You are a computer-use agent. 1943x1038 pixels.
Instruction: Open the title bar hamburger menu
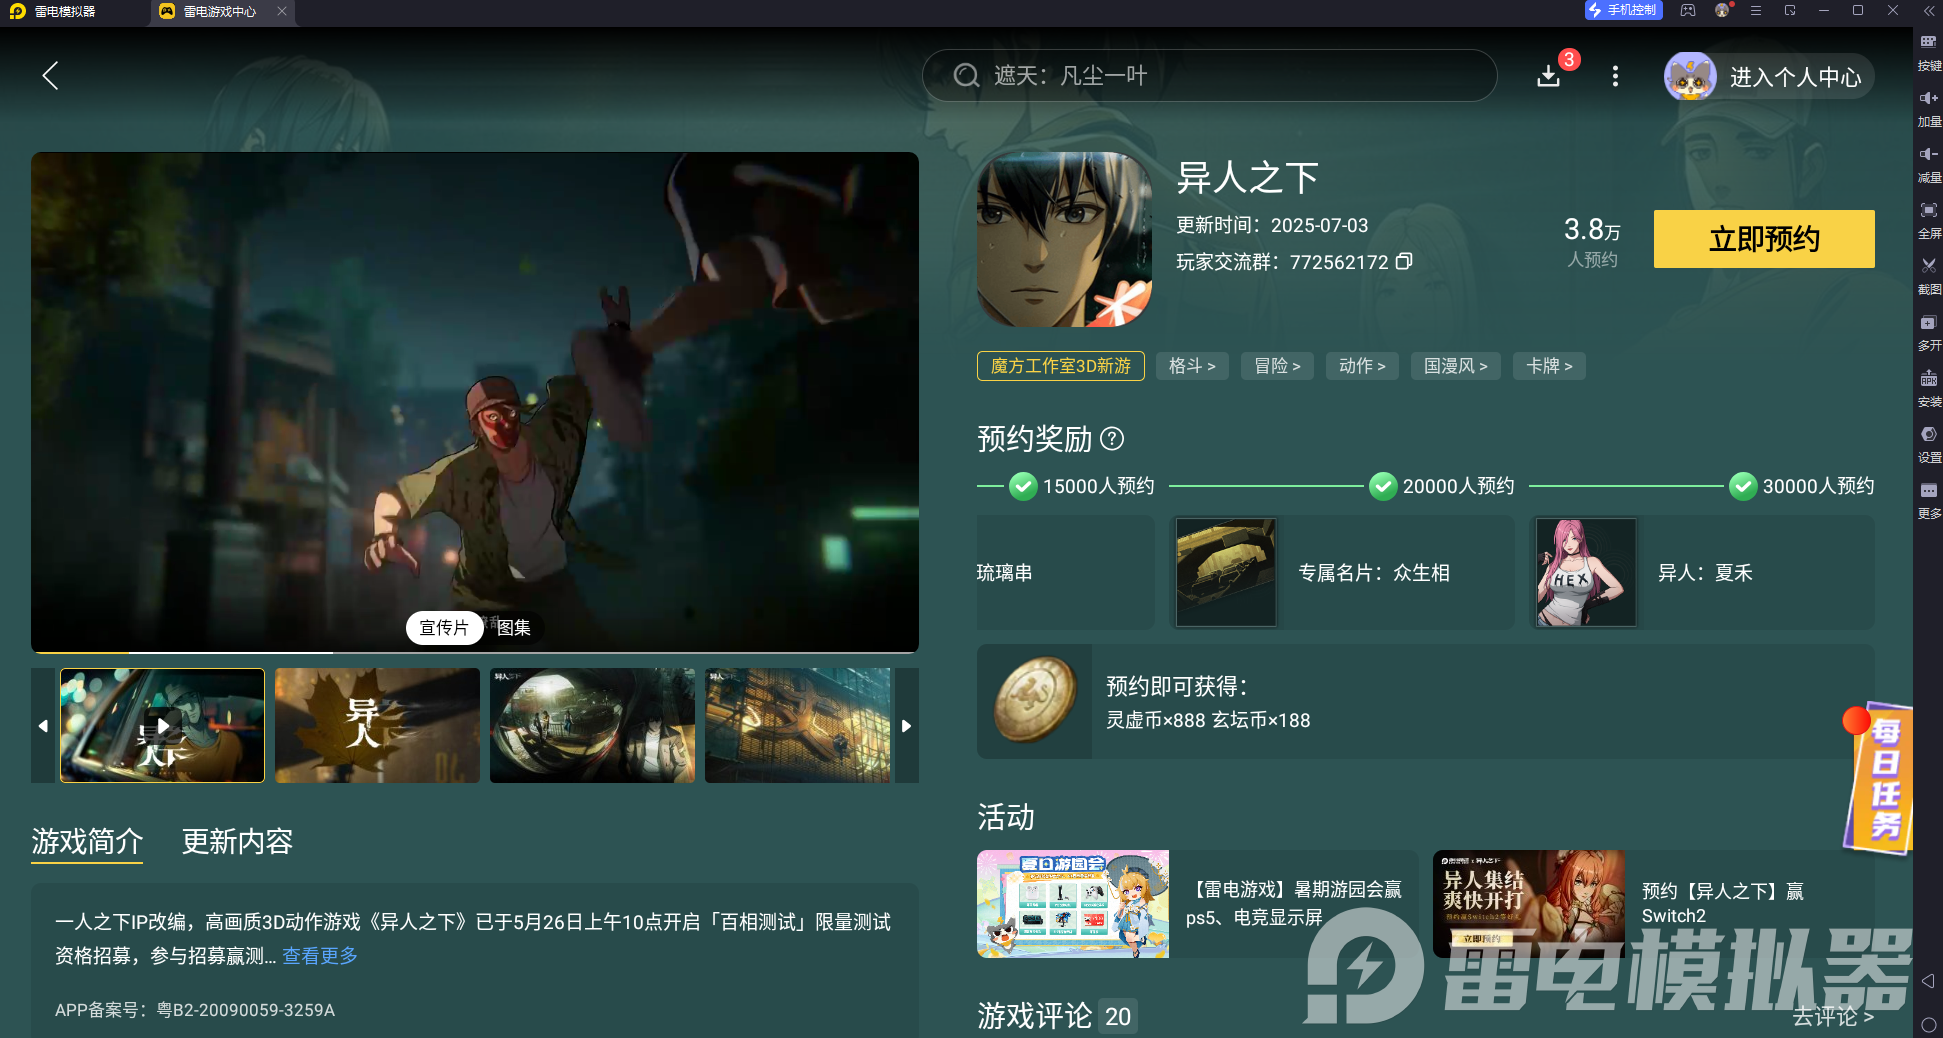1755,11
